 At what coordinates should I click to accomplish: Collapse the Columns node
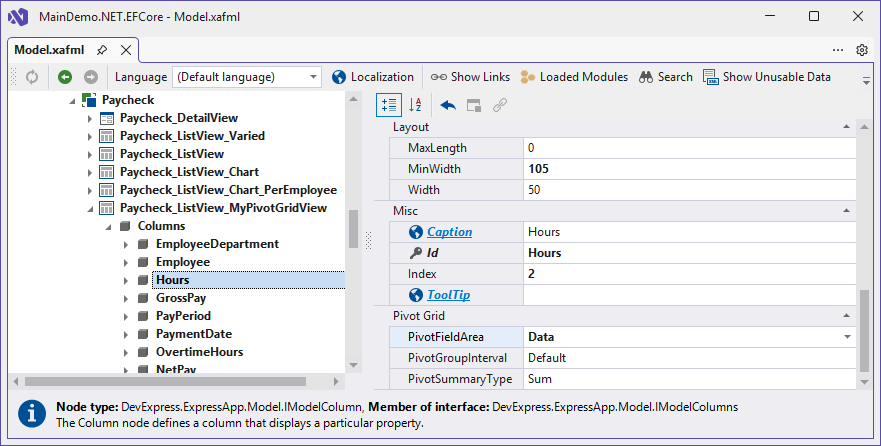point(108,227)
